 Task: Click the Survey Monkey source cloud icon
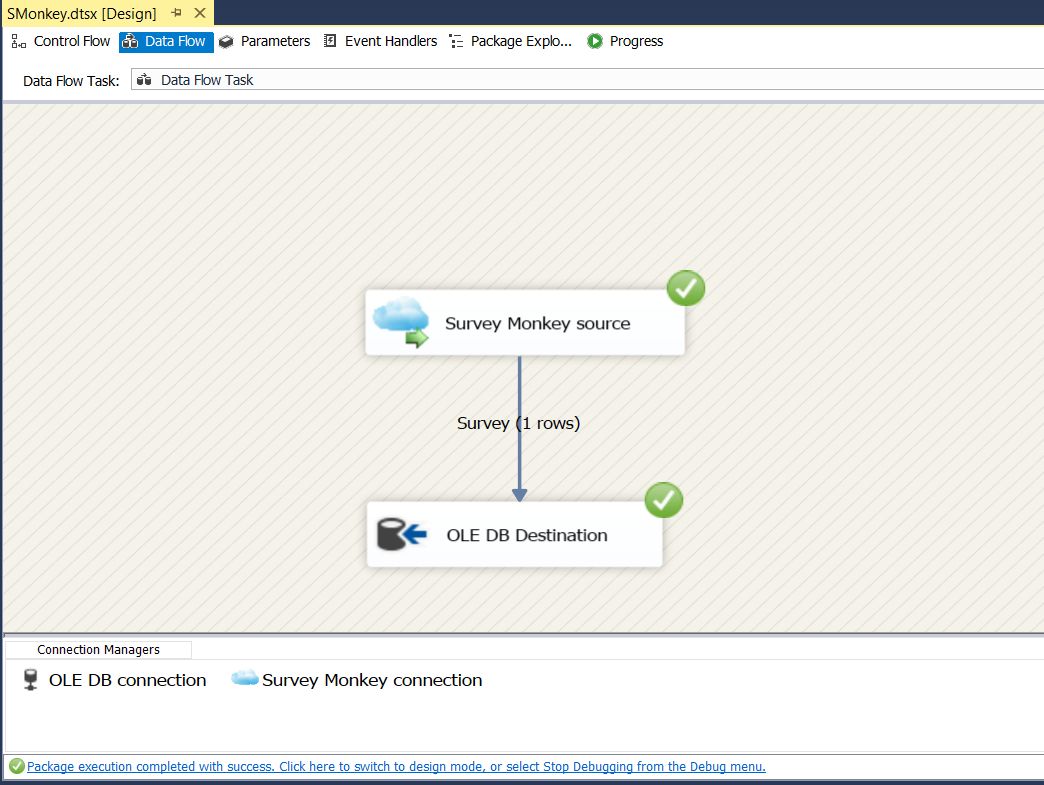coord(401,322)
